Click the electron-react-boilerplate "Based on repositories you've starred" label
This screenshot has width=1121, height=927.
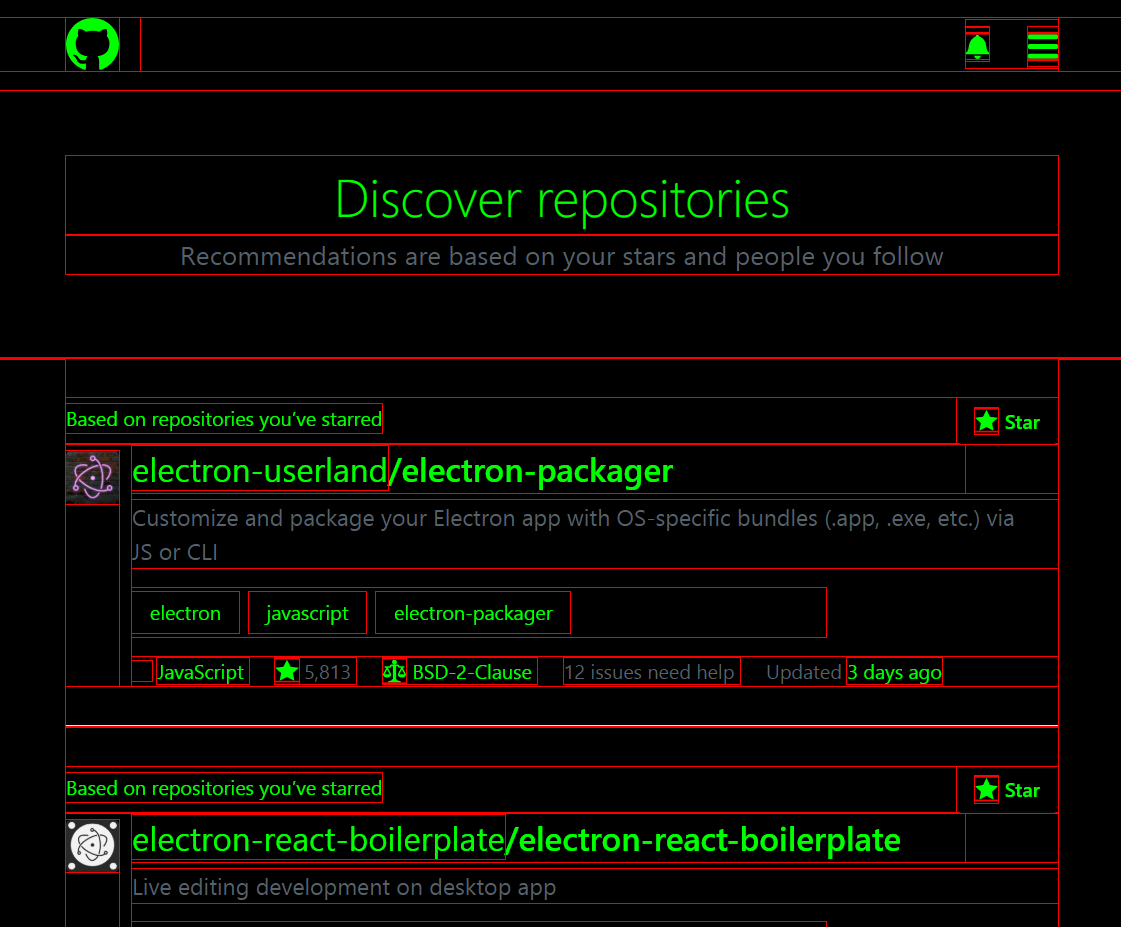tap(224, 788)
